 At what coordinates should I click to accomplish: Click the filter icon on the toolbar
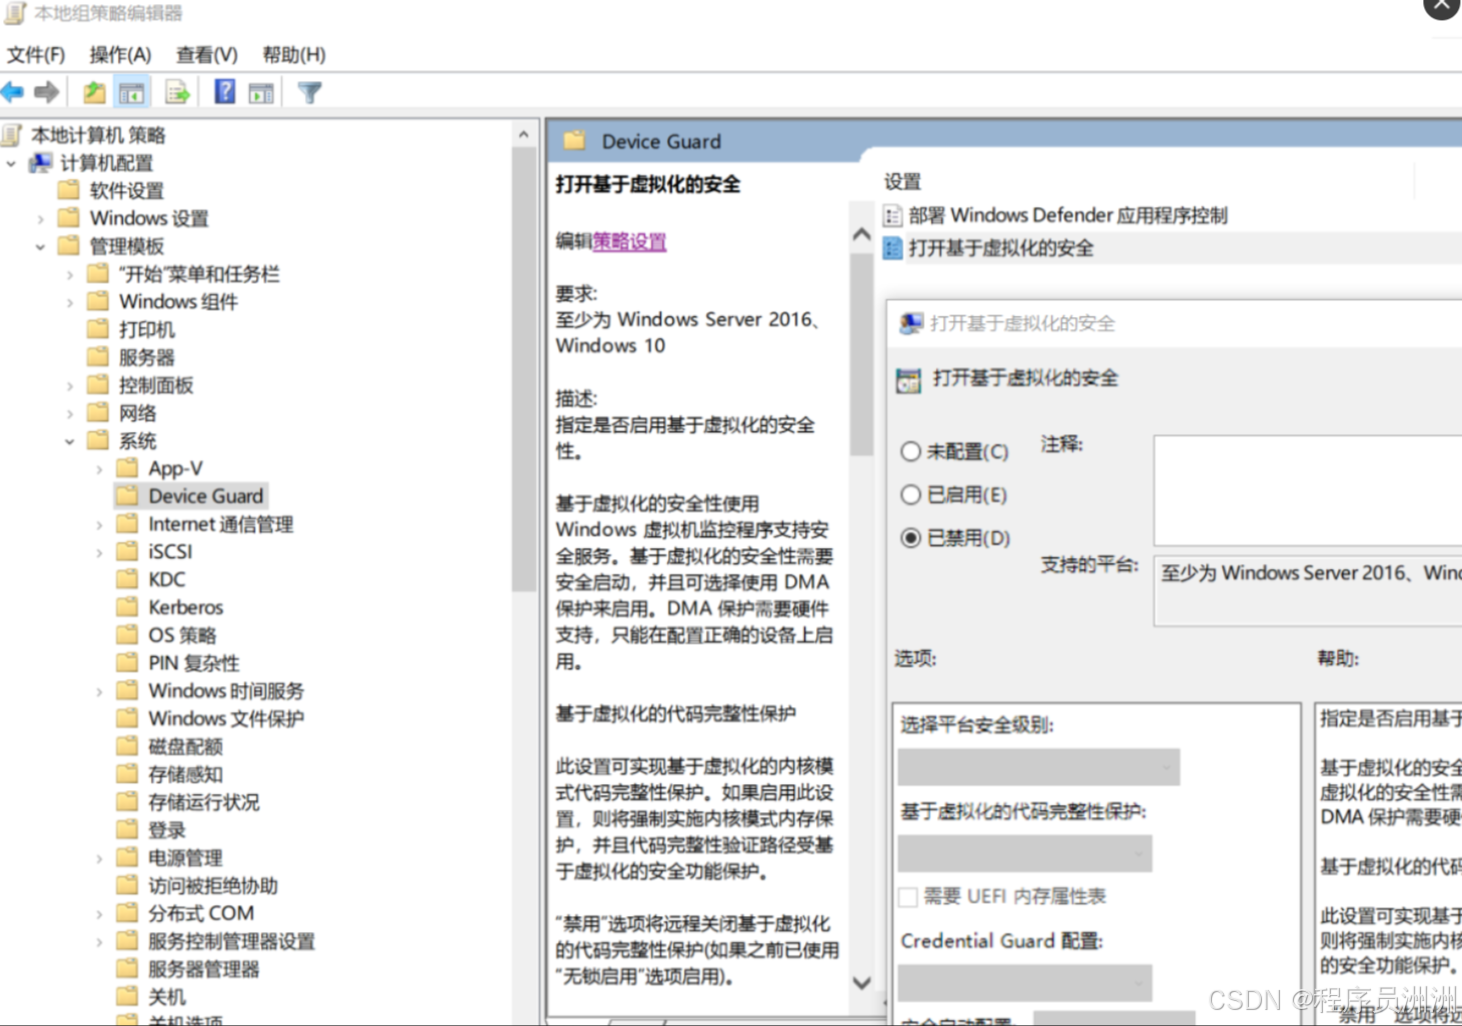click(309, 91)
